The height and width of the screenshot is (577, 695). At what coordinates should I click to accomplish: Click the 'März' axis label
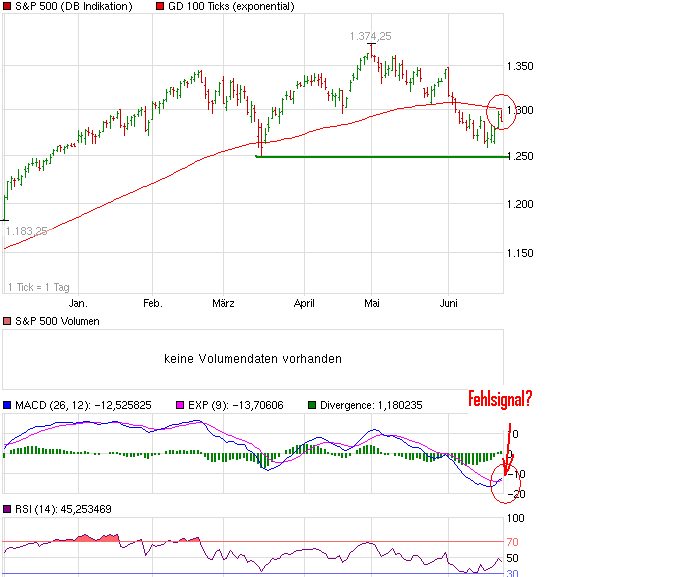pyautogui.click(x=223, y=303)
